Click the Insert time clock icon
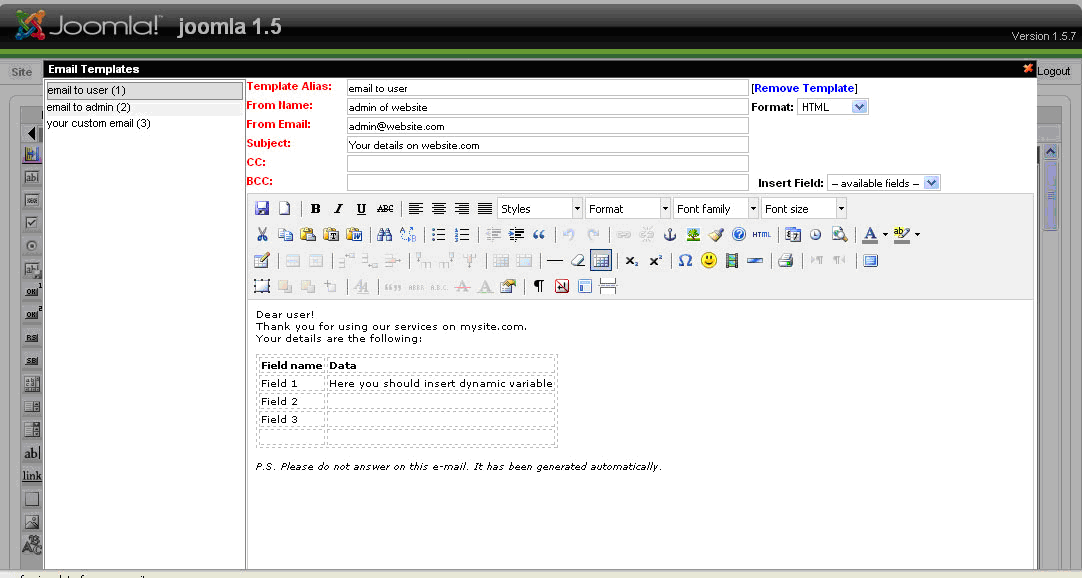Screen dimensions: 1082x578 coord(816,235)
